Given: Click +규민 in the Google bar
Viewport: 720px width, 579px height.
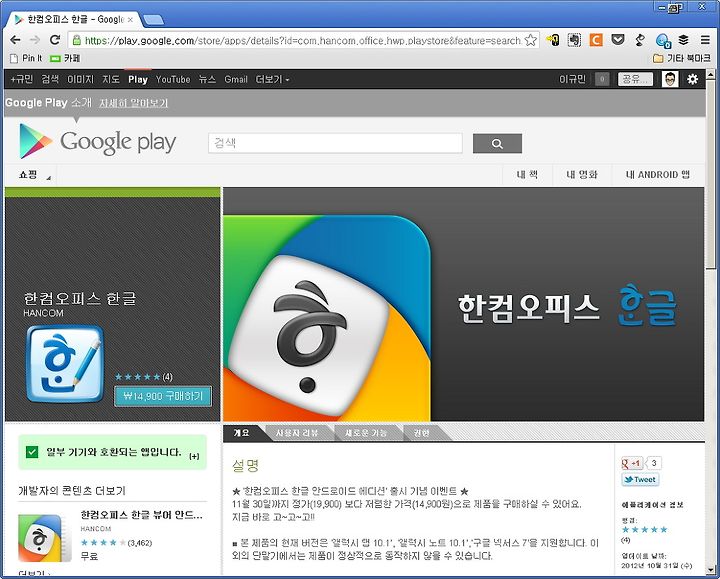Looking at the screenshot, I should pos(22,79).
